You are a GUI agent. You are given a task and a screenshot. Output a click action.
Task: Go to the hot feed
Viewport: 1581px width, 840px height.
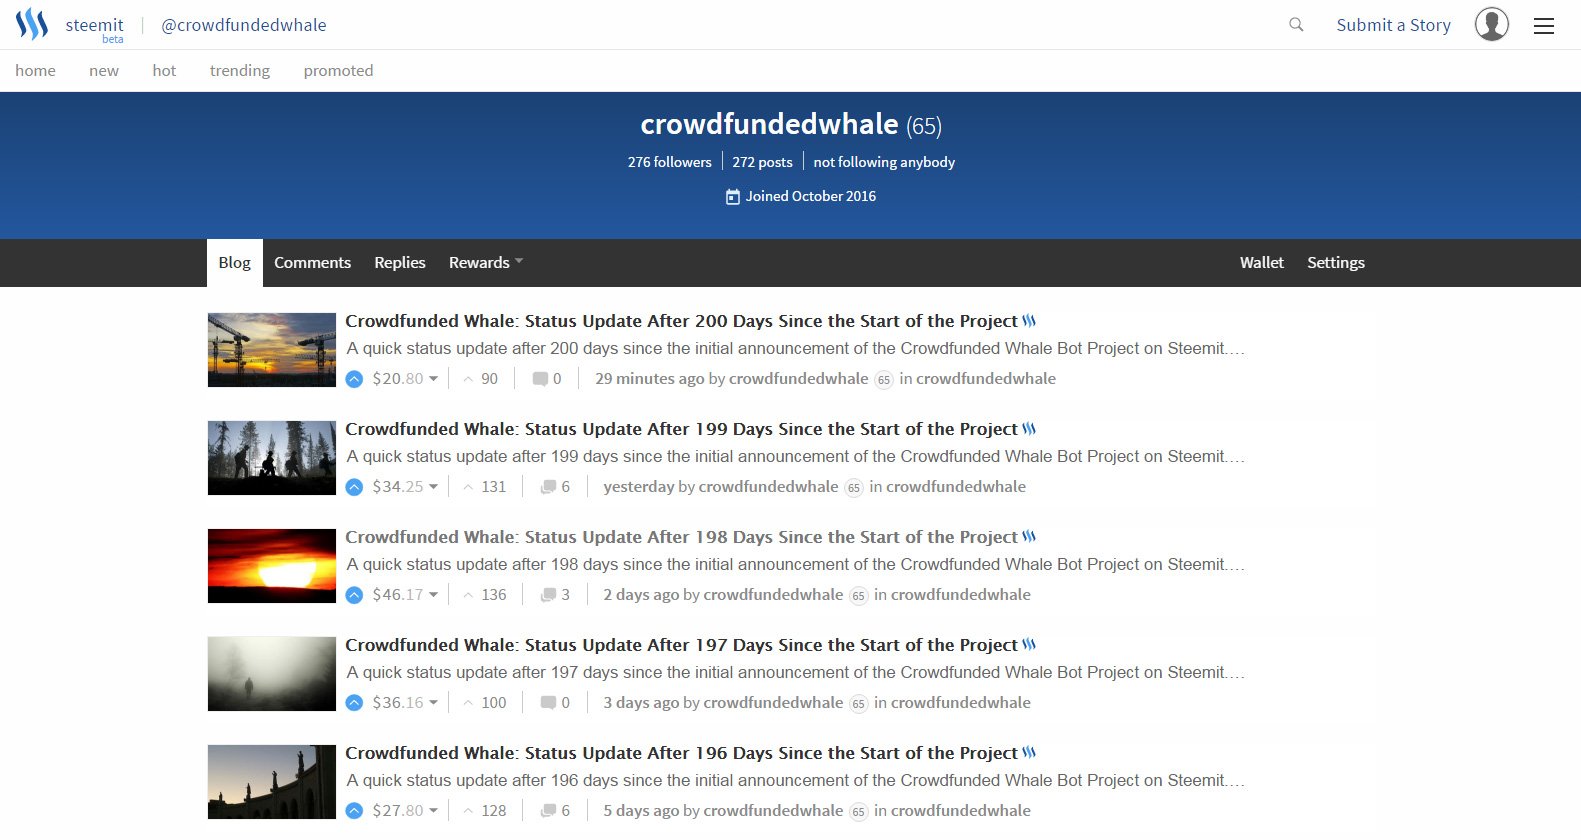(x=164, y=71)
